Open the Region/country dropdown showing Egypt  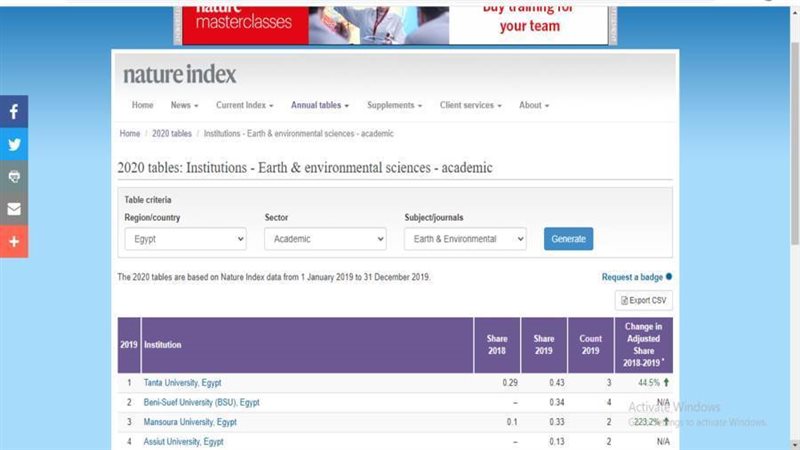185,239
